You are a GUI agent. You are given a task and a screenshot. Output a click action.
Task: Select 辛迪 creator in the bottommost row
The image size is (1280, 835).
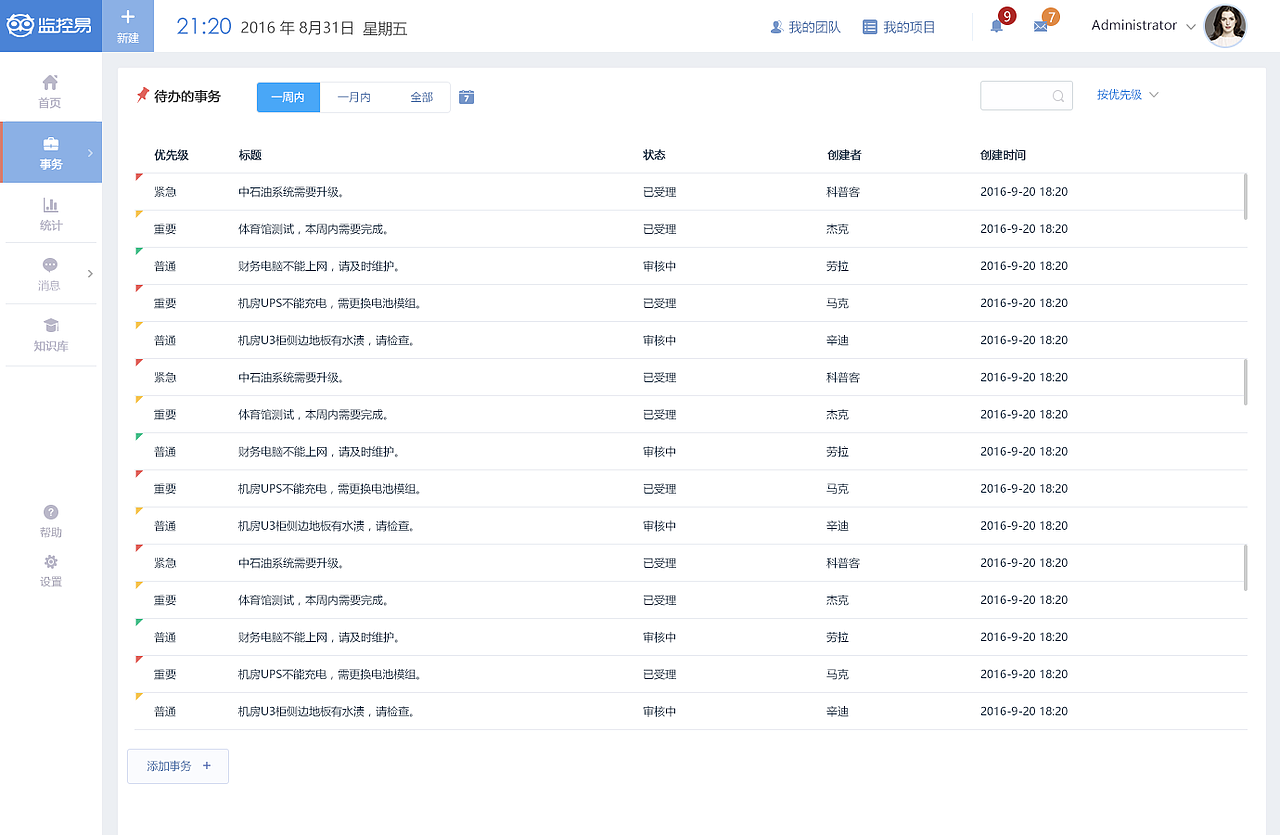pyautogui.click(x=837, y=711)
